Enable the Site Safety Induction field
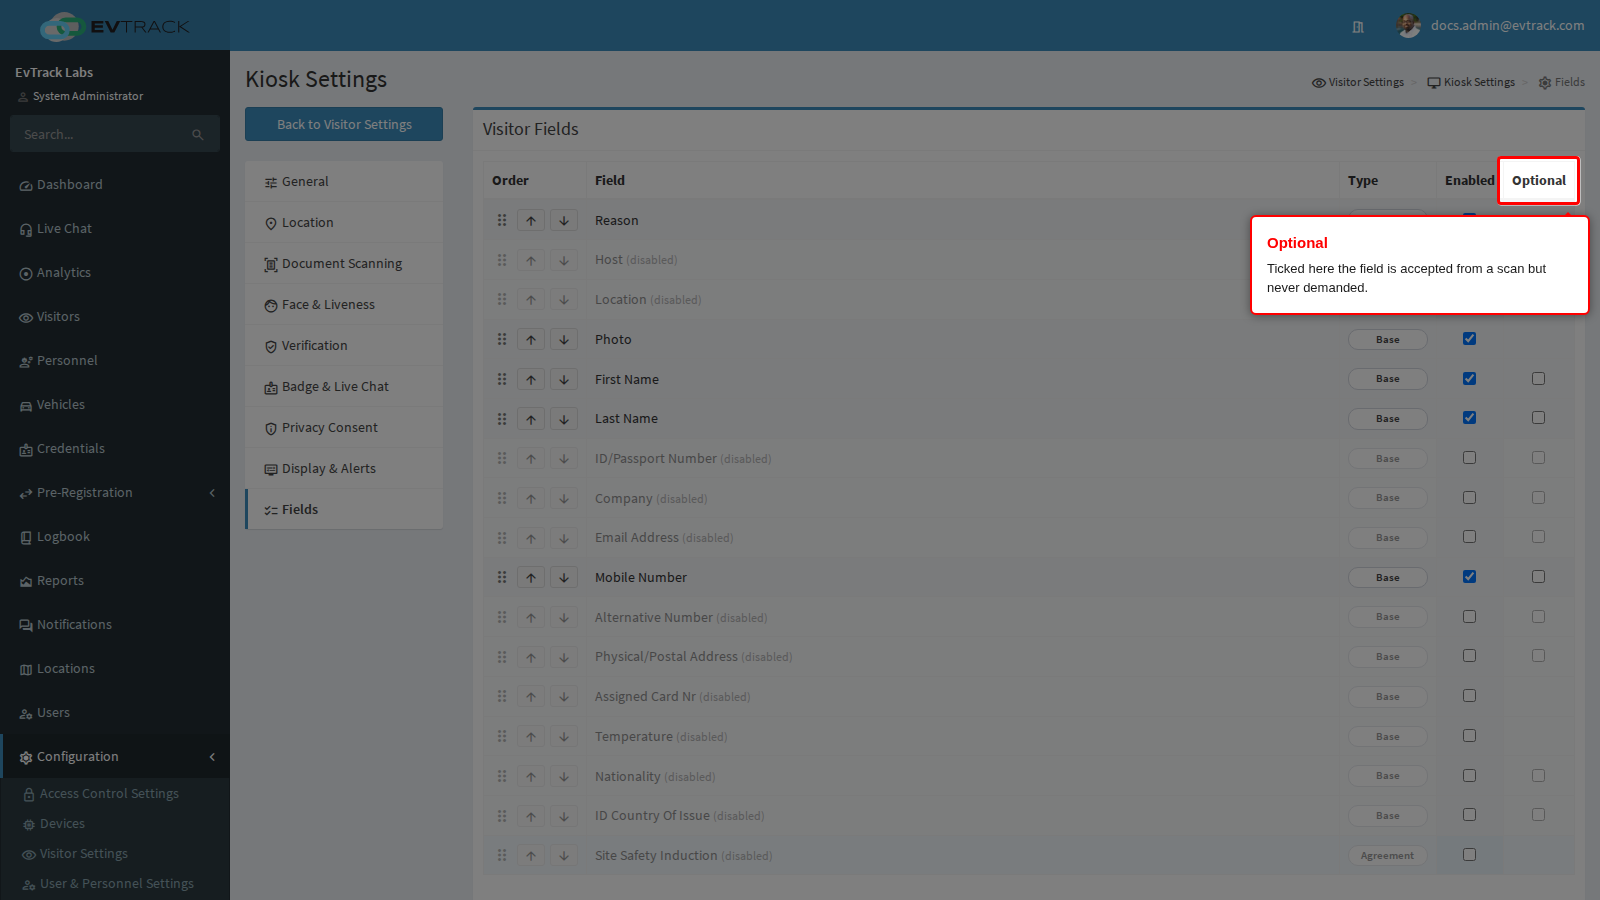 pyautogui.click(x=1469, y=855)
